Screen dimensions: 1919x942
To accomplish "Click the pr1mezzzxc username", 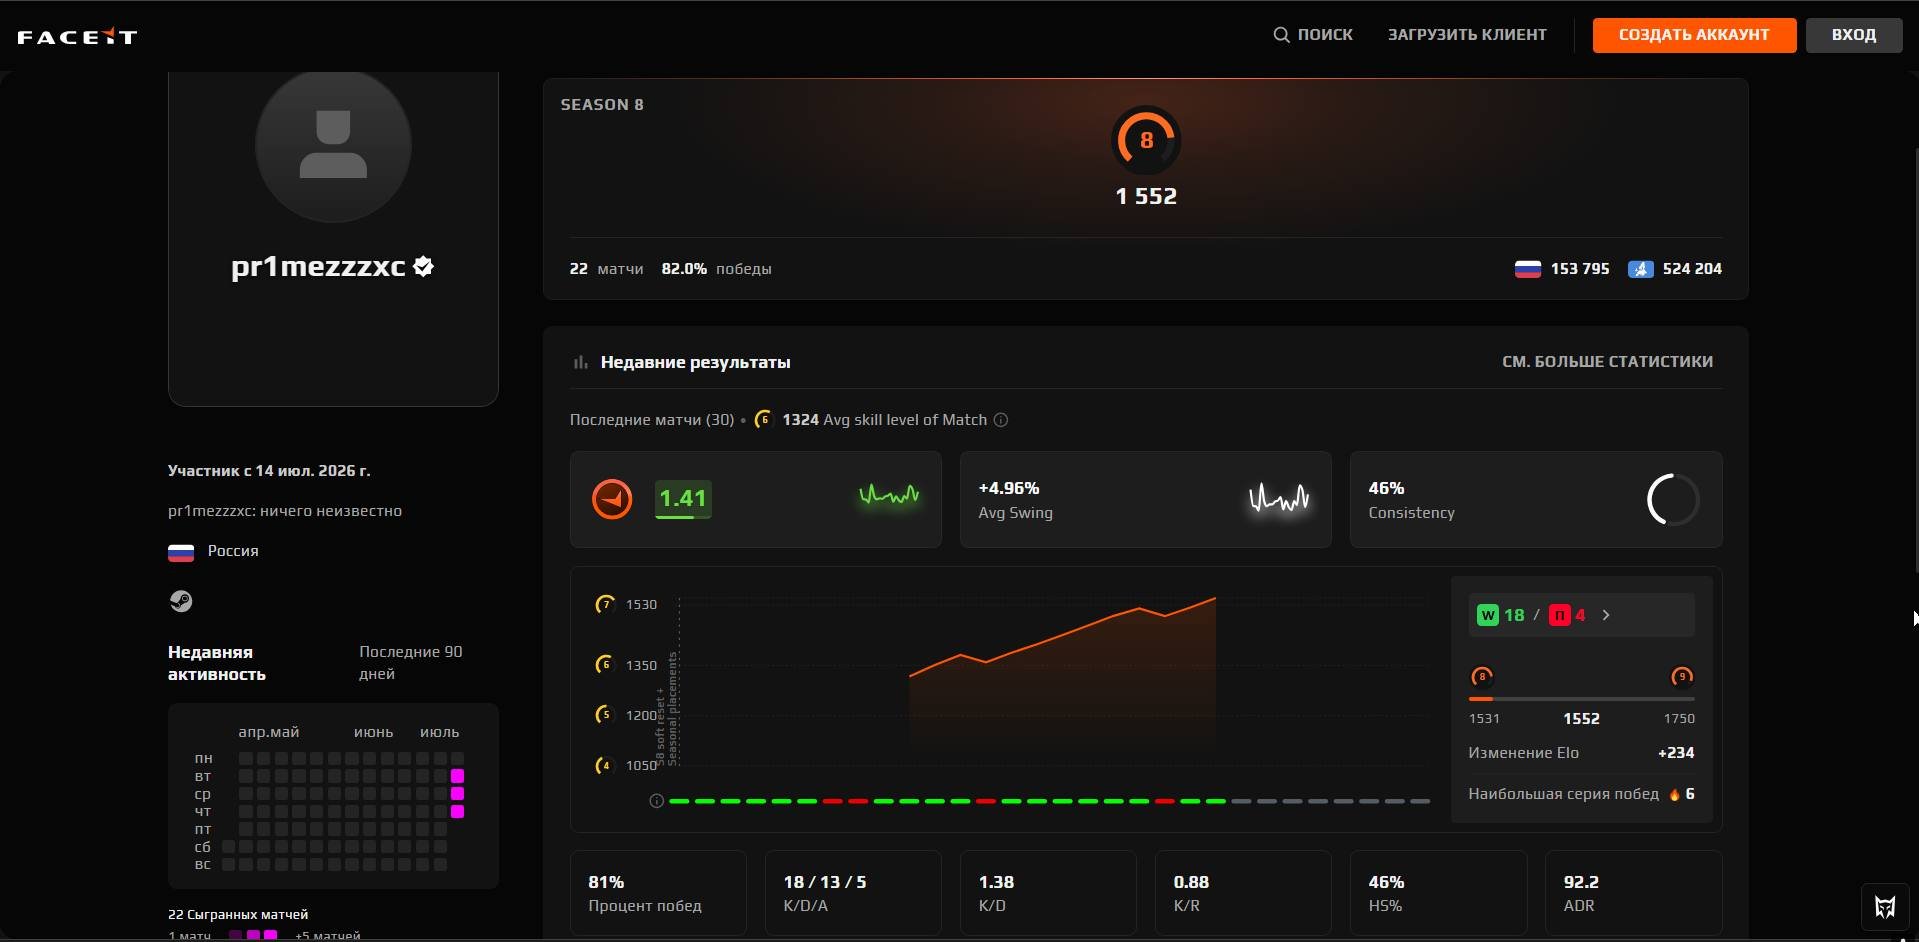I will click(318, 267).
